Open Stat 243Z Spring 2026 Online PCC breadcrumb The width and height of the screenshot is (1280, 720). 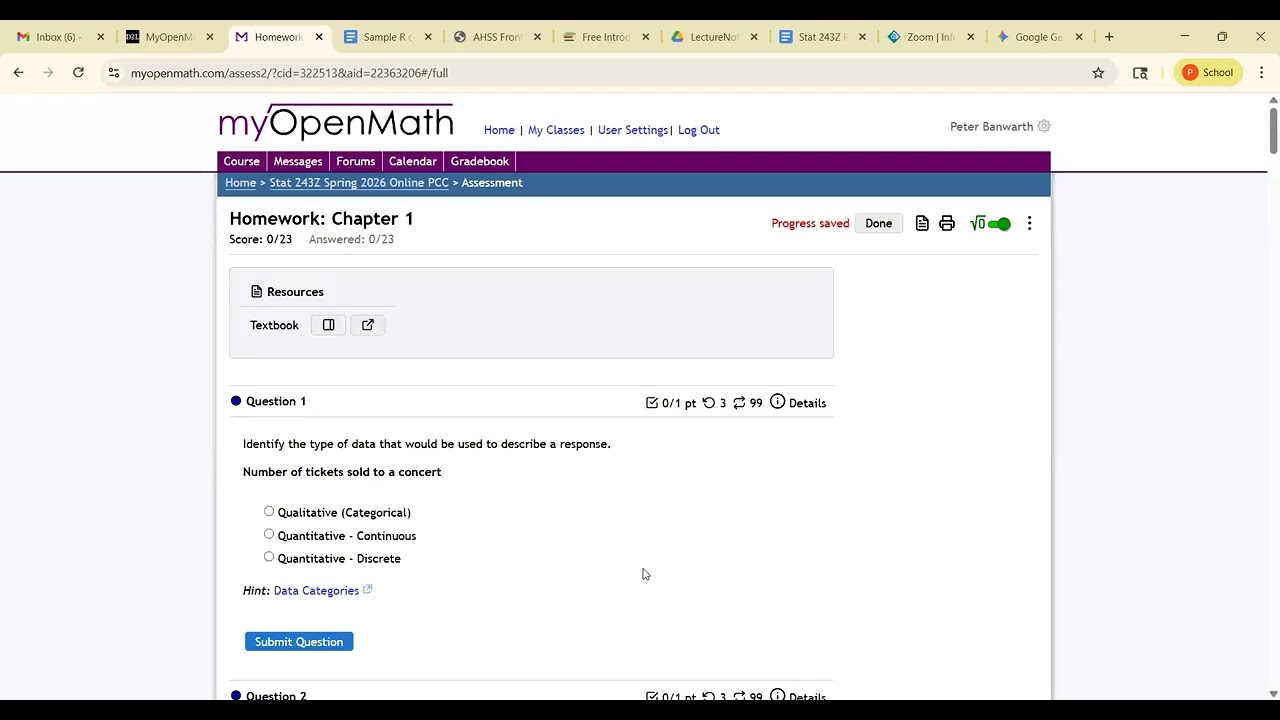coord(359,183)
